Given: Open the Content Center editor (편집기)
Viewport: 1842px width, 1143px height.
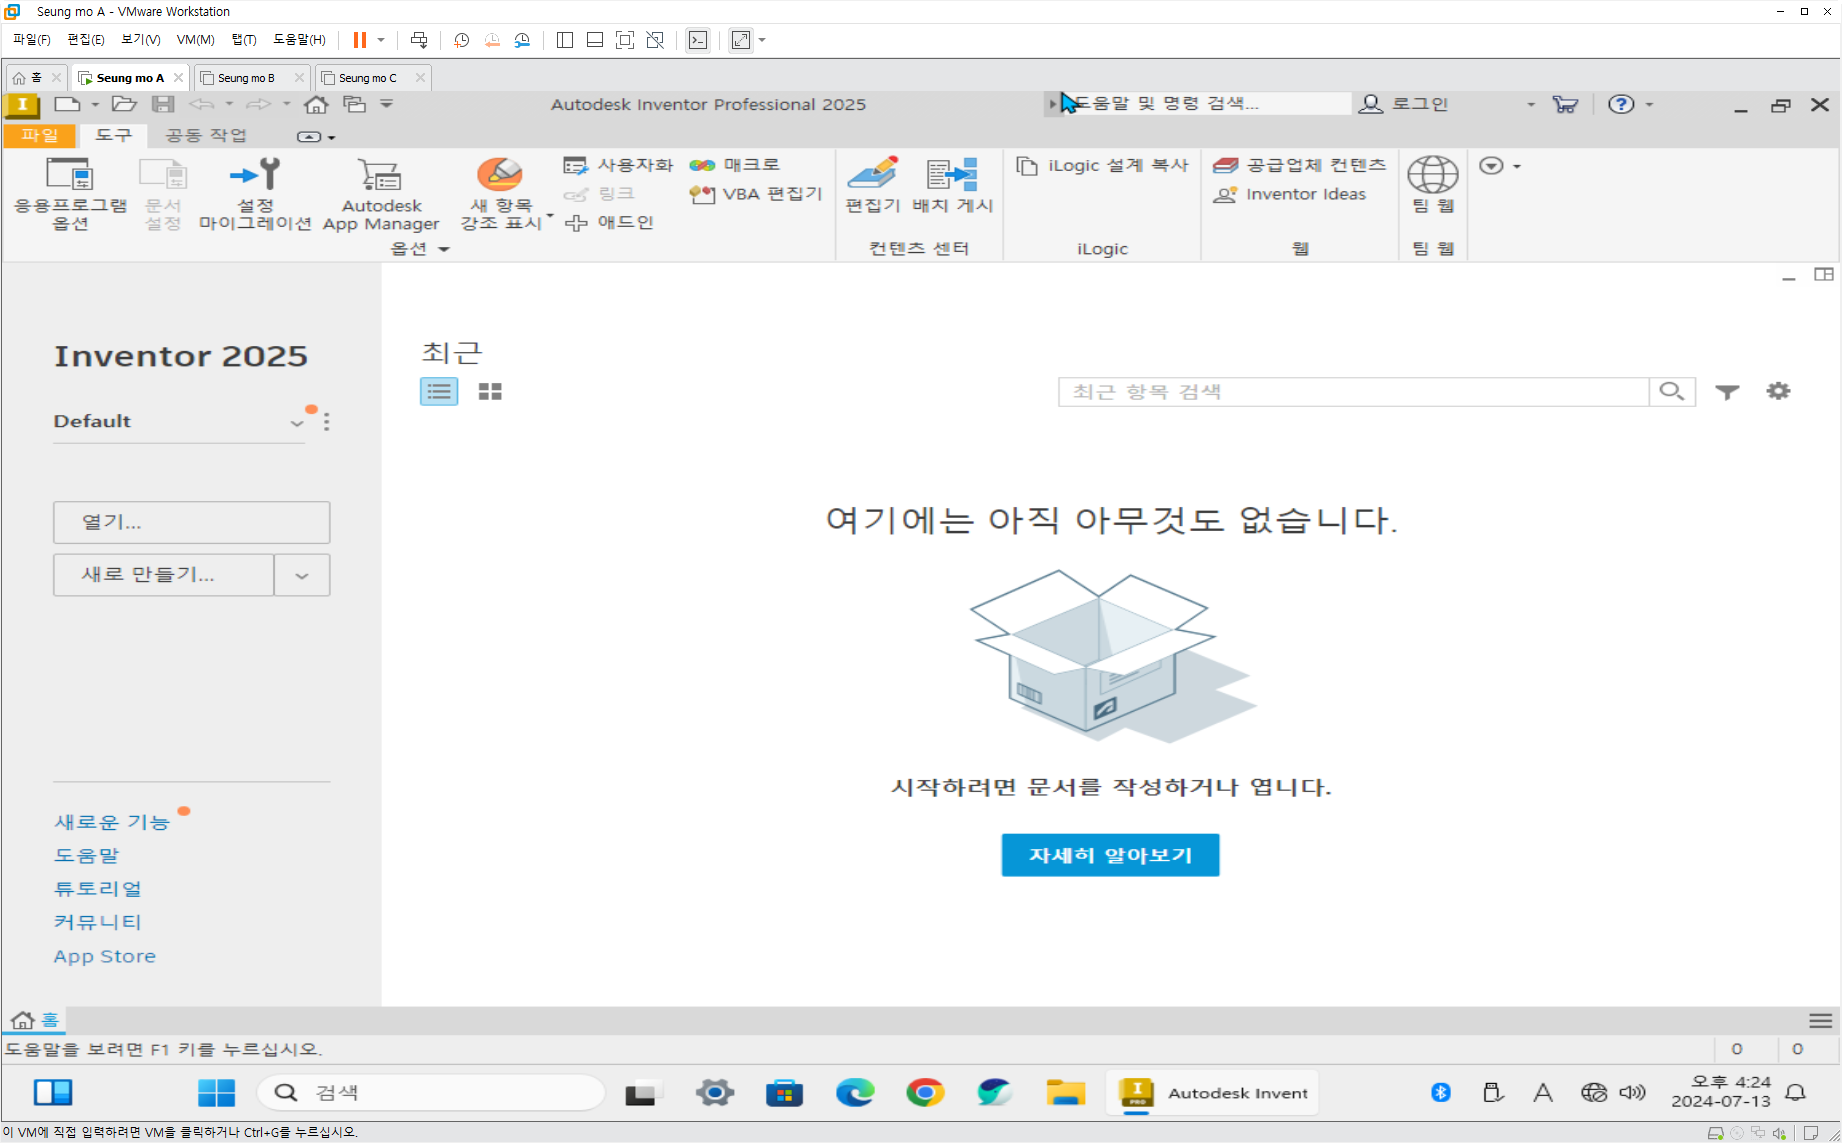Looking at the screenshot, I should [x=873, y=186].
